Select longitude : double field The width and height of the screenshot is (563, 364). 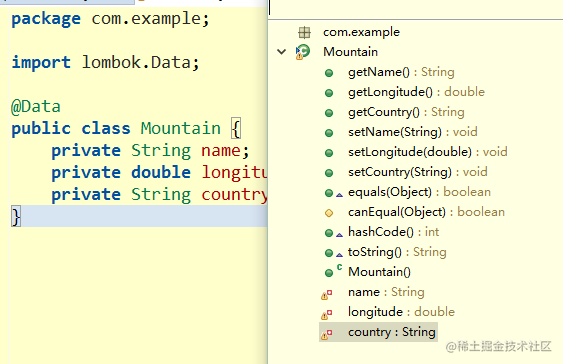point(401,312)
